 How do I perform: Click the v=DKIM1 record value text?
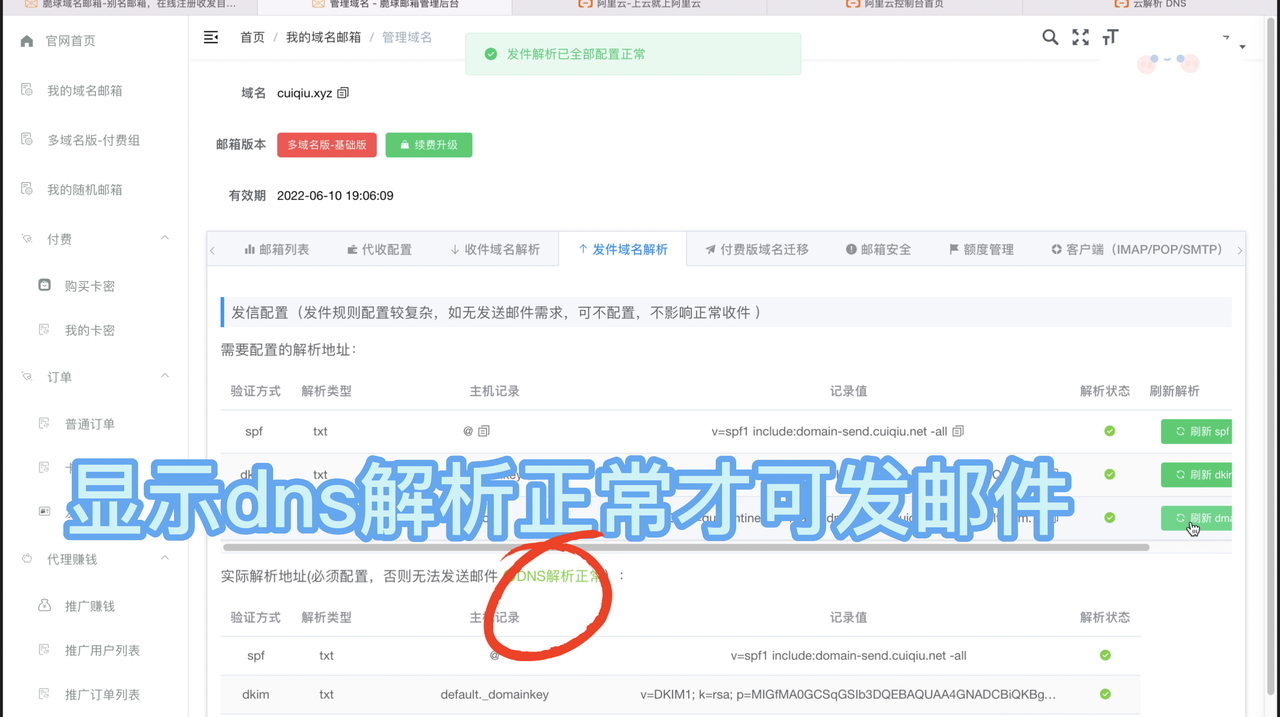[x=848, y=694]
